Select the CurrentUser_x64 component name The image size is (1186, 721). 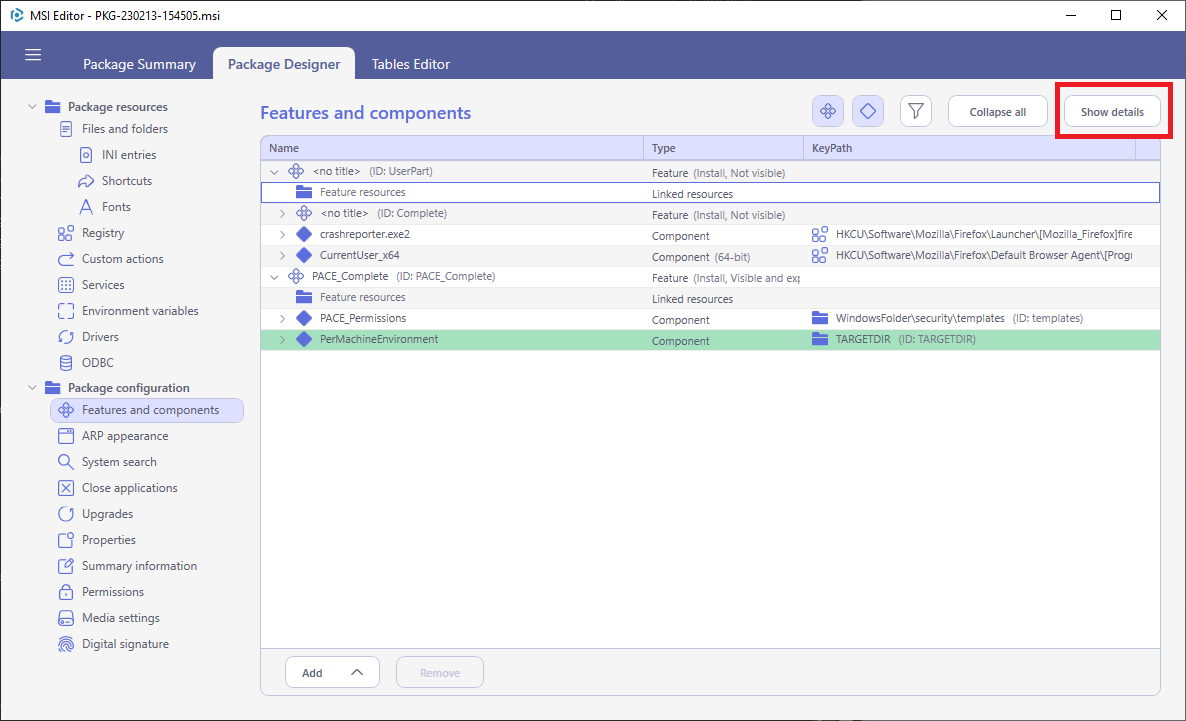click(359, 256)
